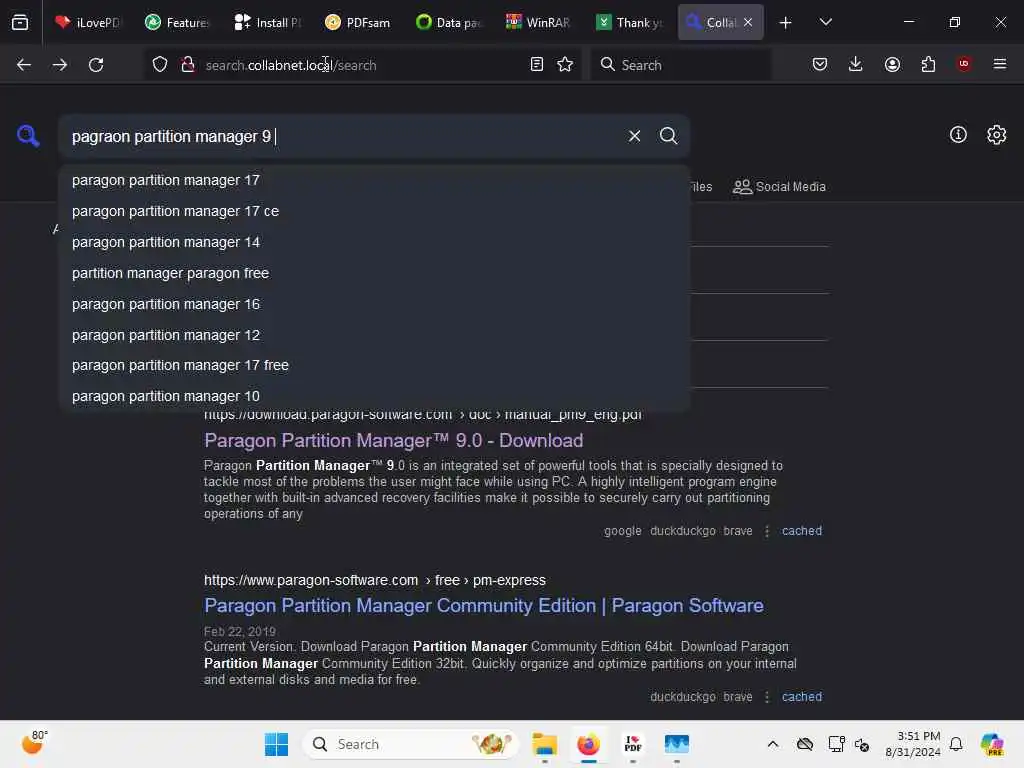1024x768 pixels.
Task: Choose suggestion "partition manager paragon free"
Action: pos(374,273)
